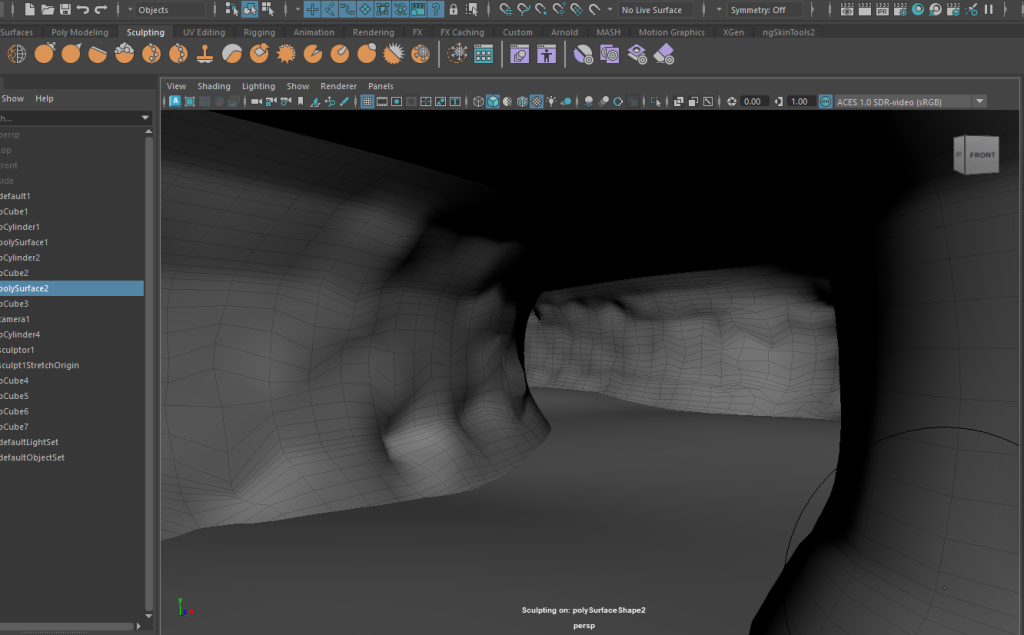The height and width of the screenshot is (635, 1024).
Task: Click the FRONT face of the ViewCube
Action: (x=982, y=155)
